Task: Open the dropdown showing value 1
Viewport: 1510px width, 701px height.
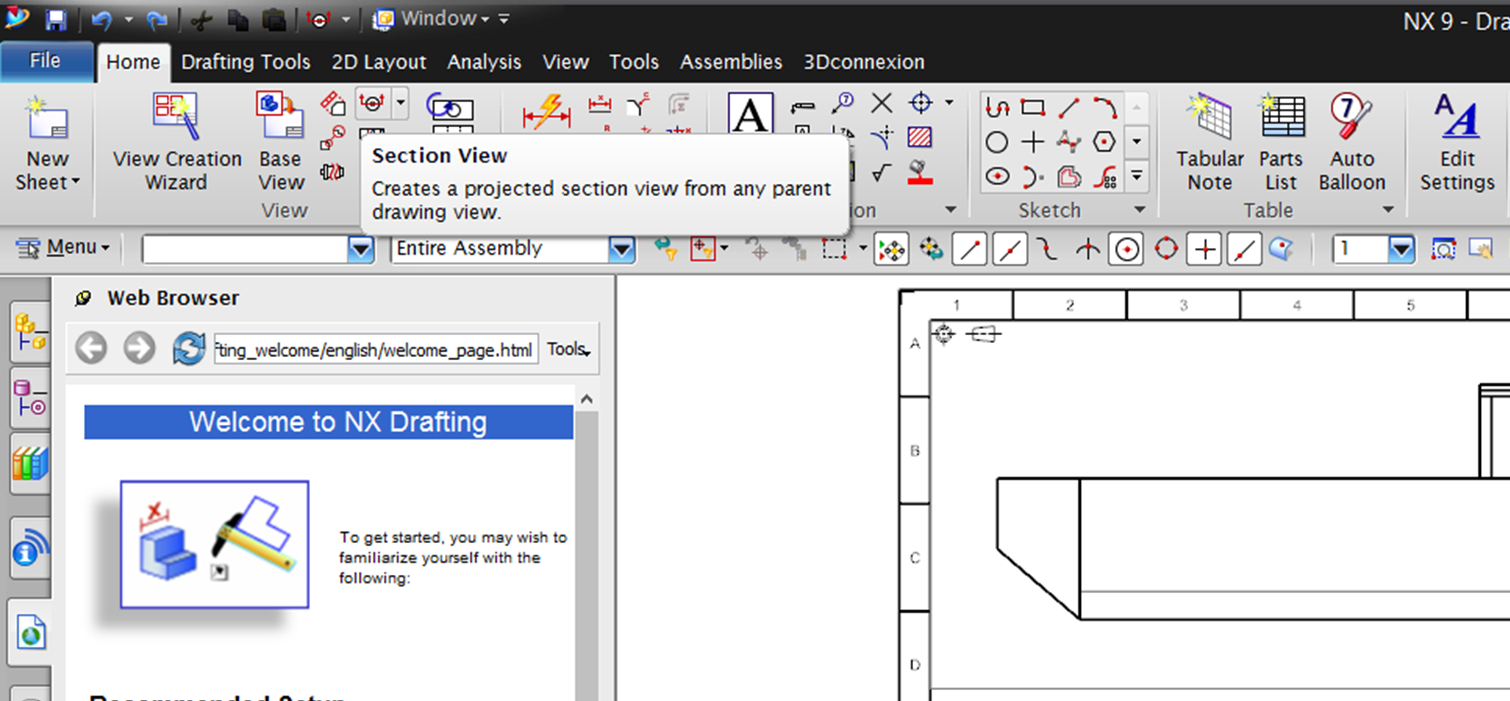Action: 1402,249
